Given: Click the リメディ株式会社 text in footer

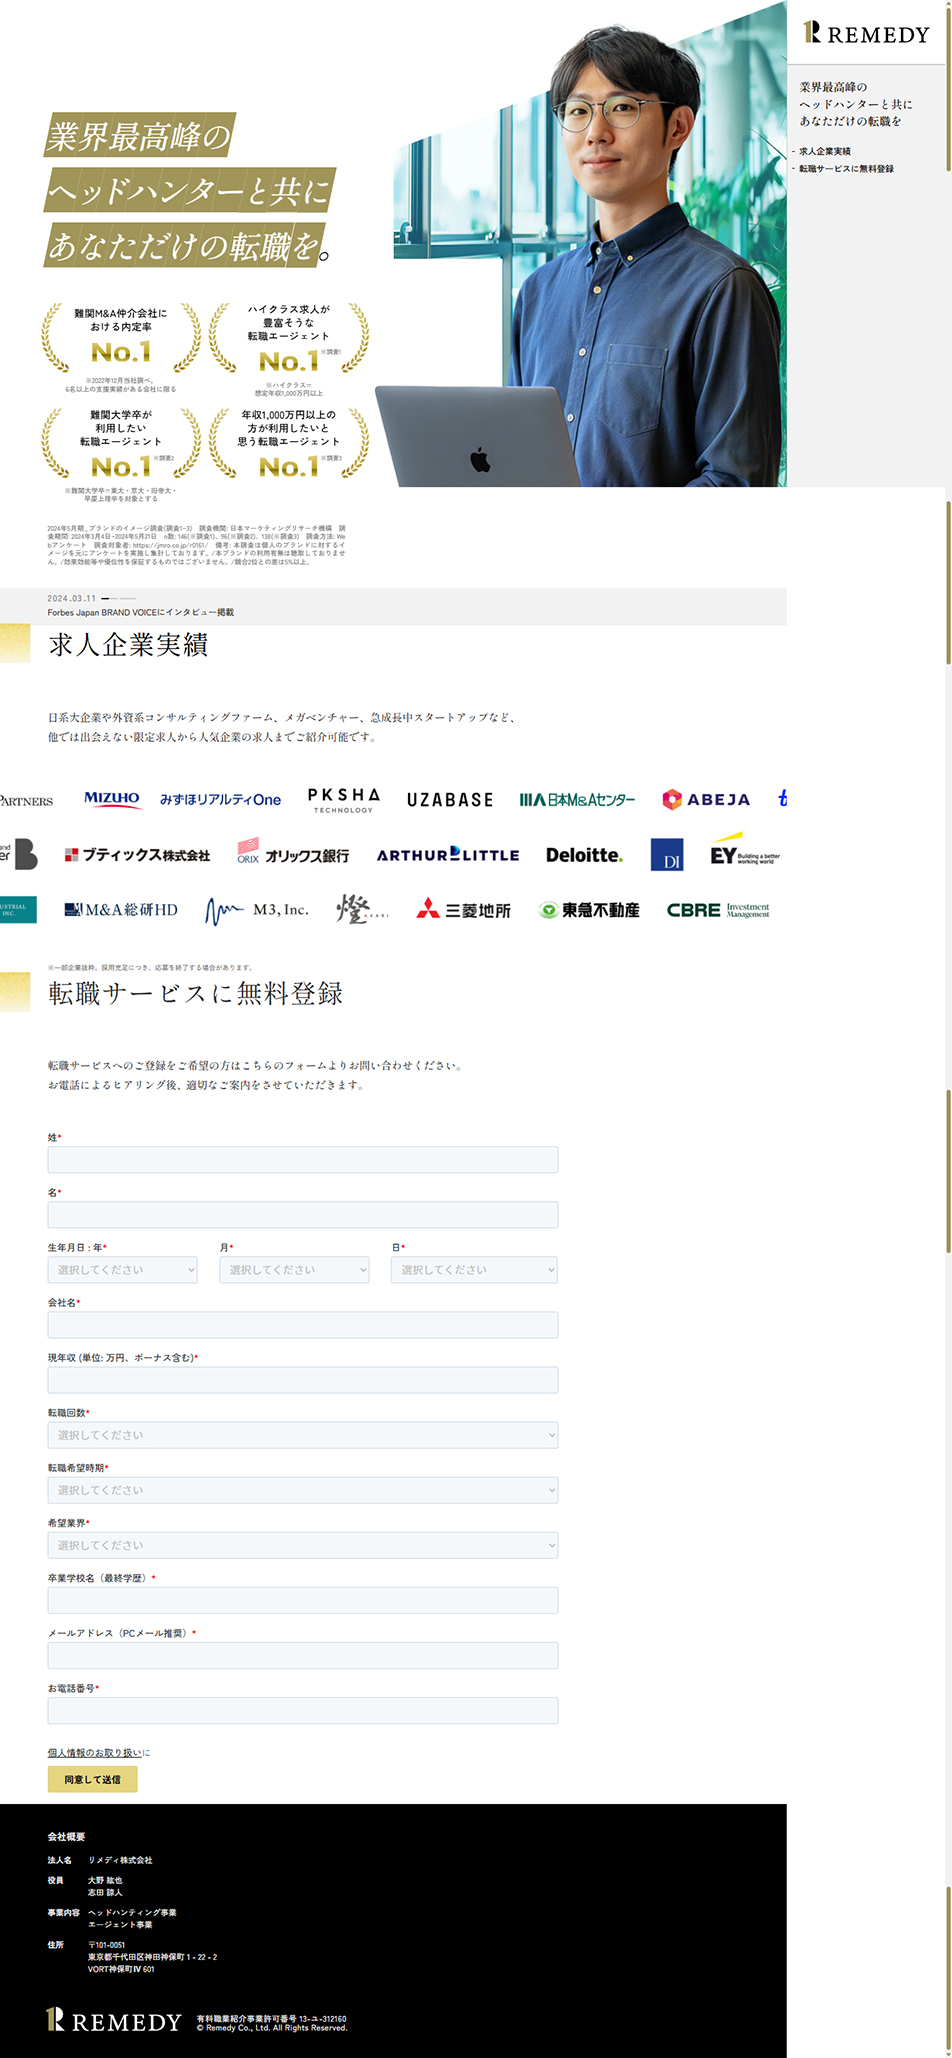Looking at the screenshot, I should pos(120,1860).
